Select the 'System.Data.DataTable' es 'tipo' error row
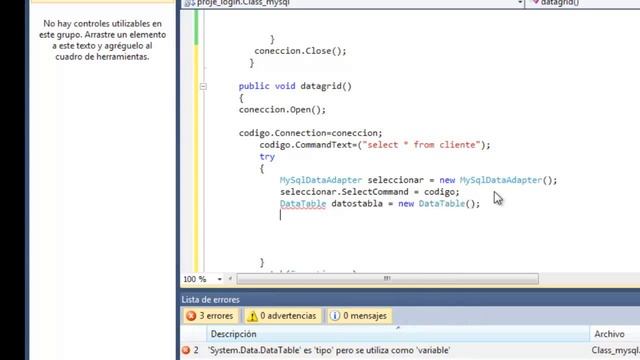 click(410, 350)
